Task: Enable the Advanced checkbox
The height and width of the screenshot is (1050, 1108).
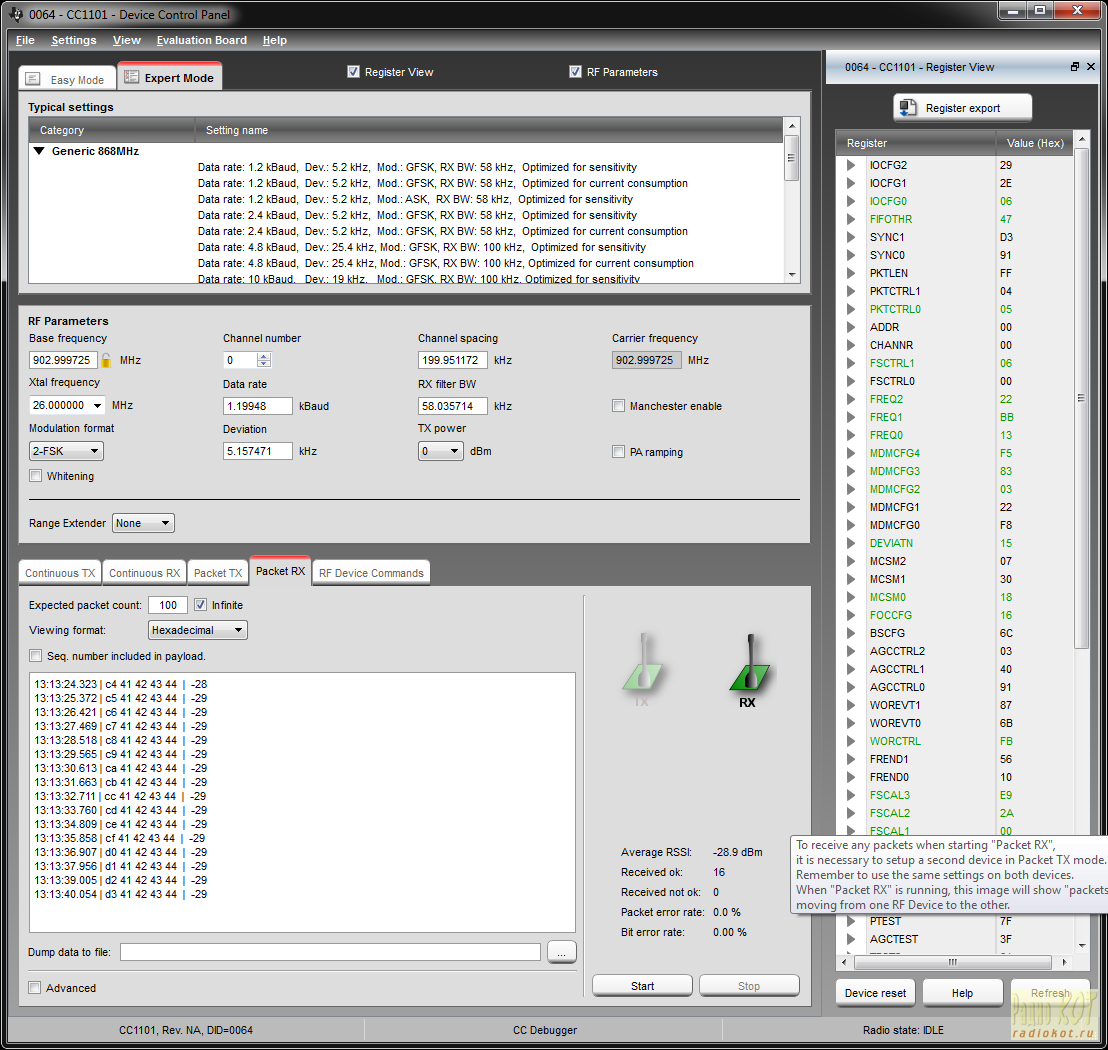Action: 35,988
